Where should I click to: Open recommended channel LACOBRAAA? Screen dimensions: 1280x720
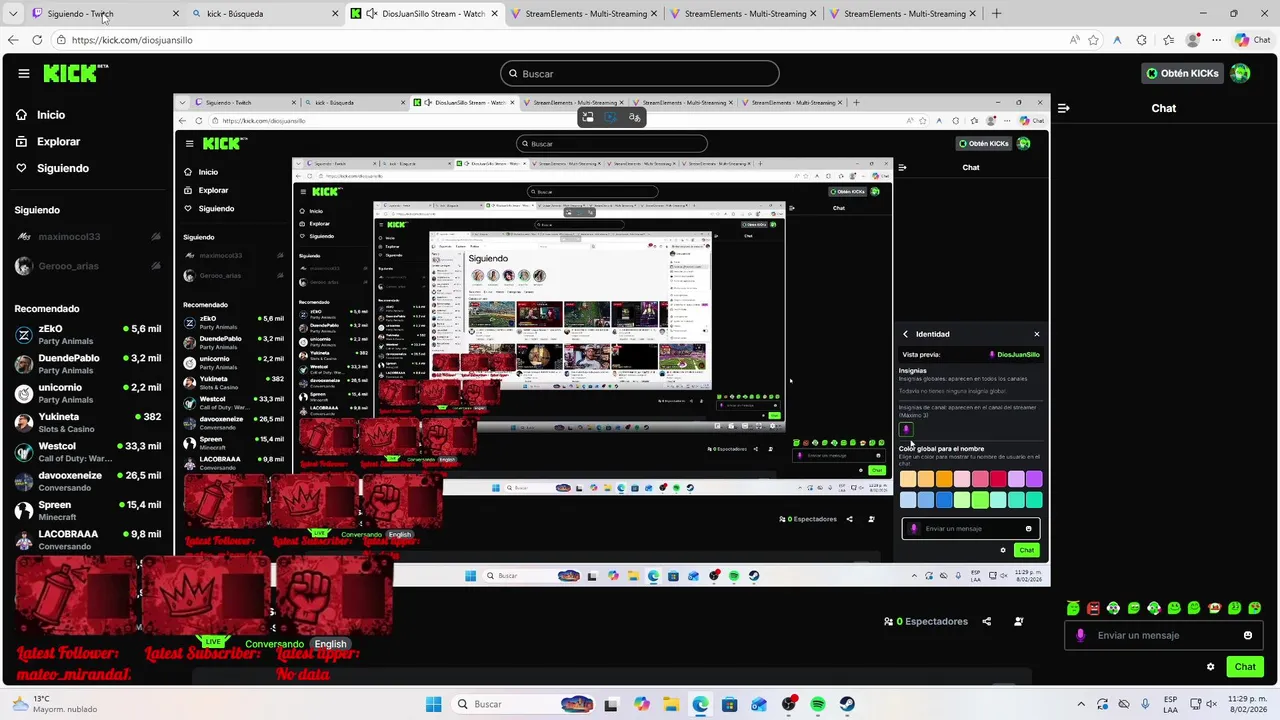click(x=88, y=539)
